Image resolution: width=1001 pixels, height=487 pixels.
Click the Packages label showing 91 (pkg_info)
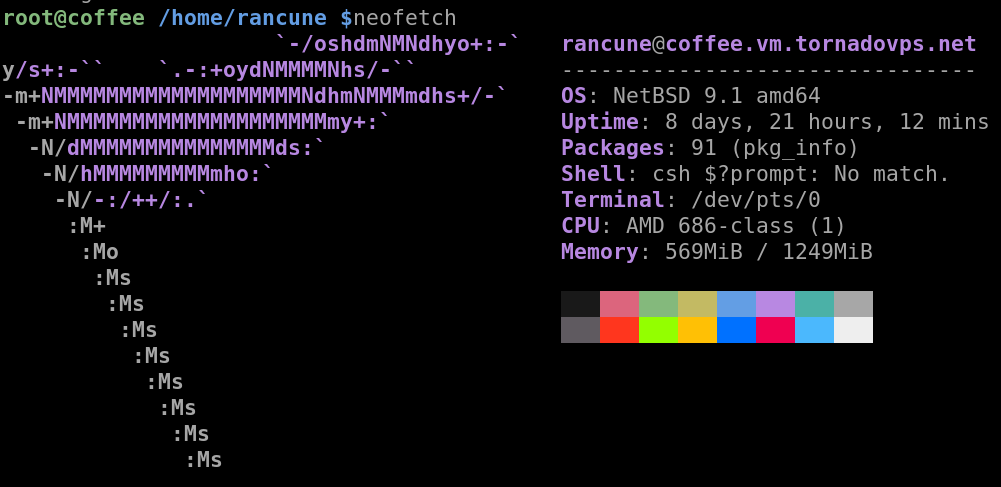(x=600, y=148)
